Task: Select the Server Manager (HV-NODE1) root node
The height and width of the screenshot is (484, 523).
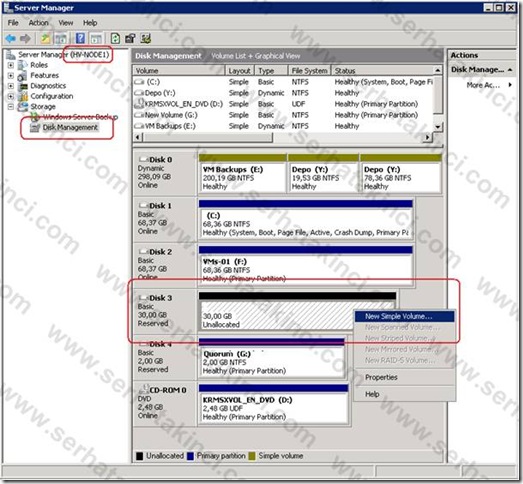Action: tap(63, 55)
